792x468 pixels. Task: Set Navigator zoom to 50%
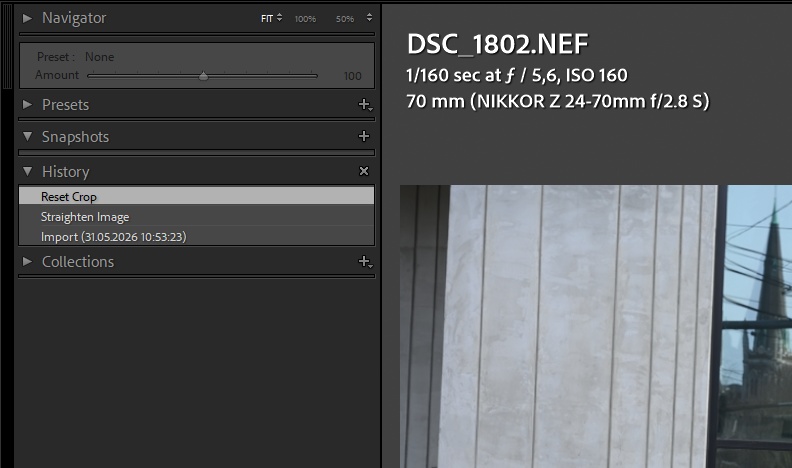344,19
